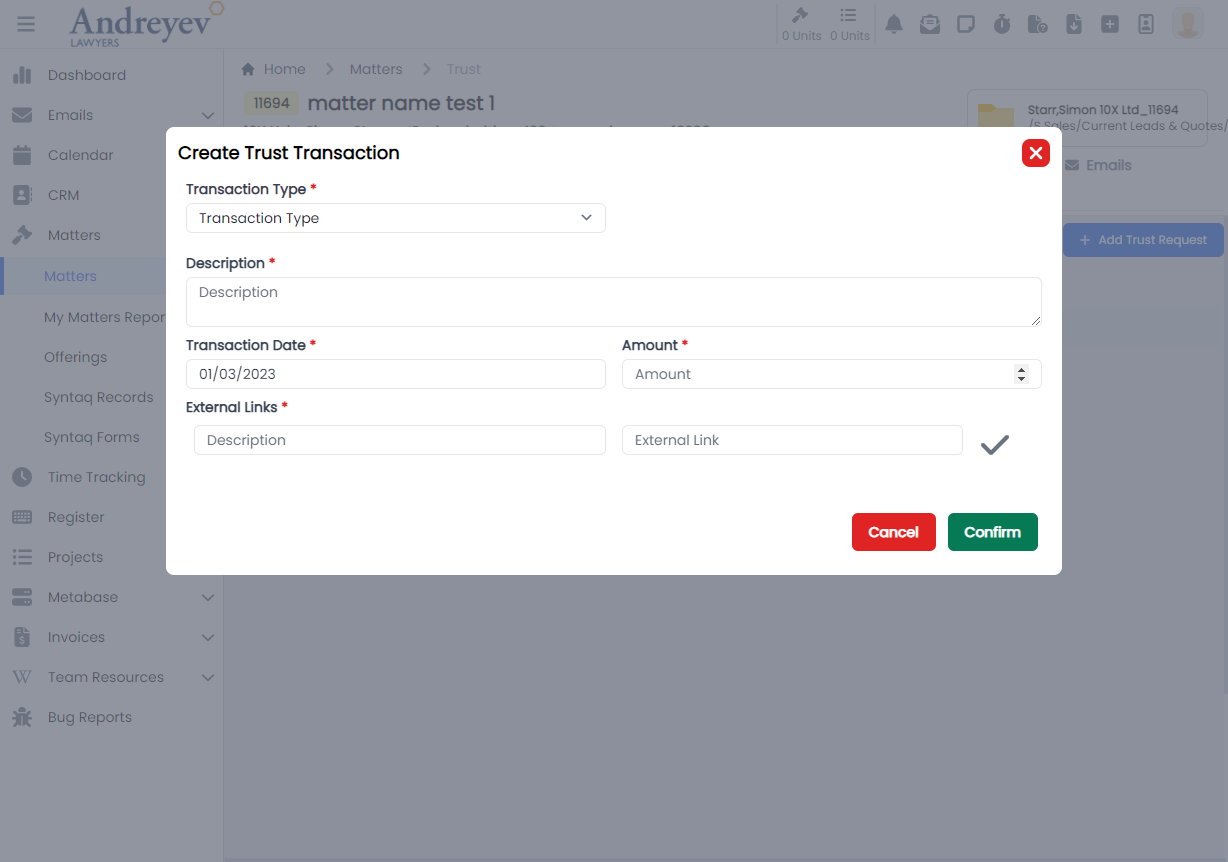The image size is (1228, 862).
Task: Open Time Tracking in the sidebar
Action: coord(96,477)
